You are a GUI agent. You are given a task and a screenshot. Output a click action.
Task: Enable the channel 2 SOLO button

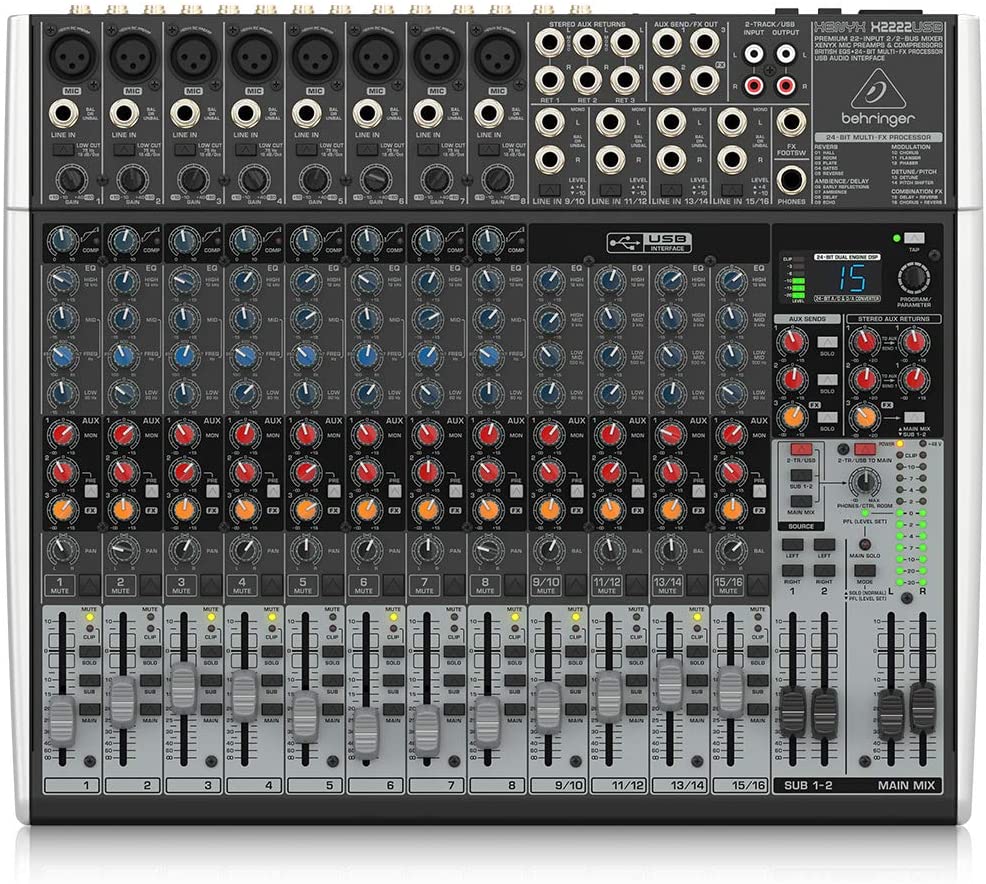(150, 652)
